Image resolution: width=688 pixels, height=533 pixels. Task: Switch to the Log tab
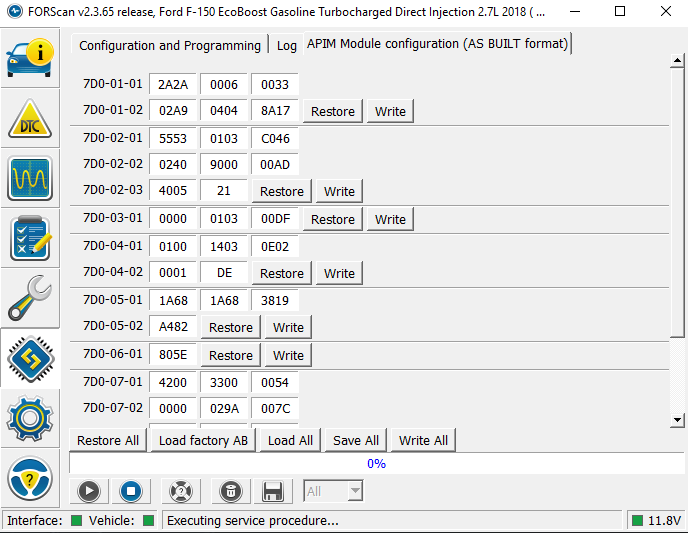287,46
